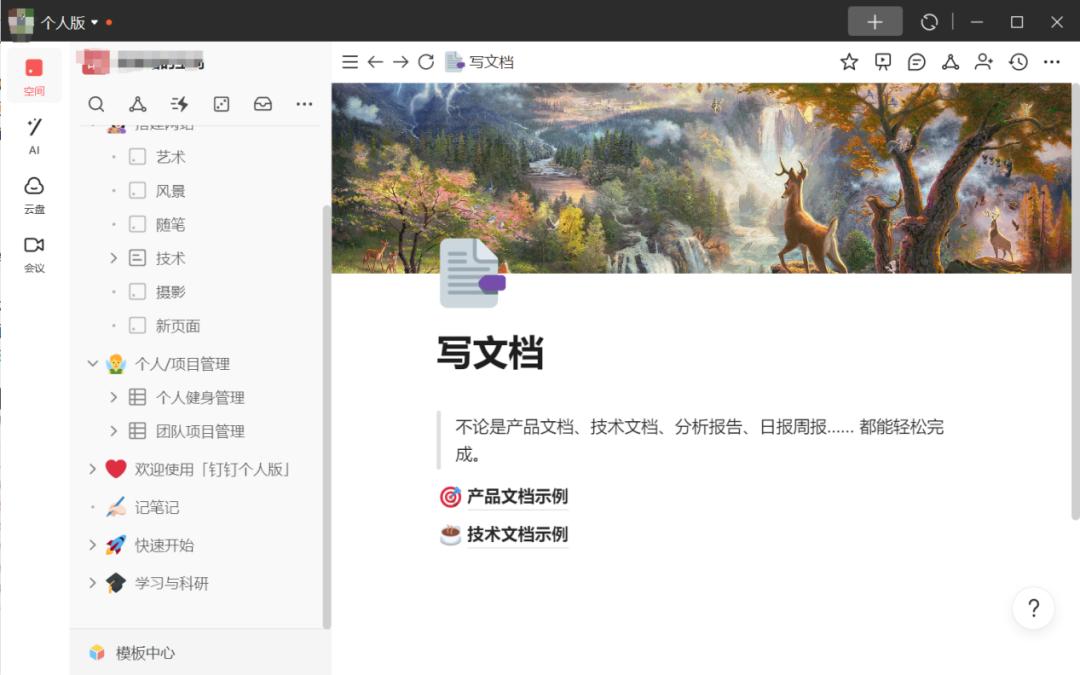Click the sync status icon in title bar
This screenshot has height=675, width=1080.
929,22
